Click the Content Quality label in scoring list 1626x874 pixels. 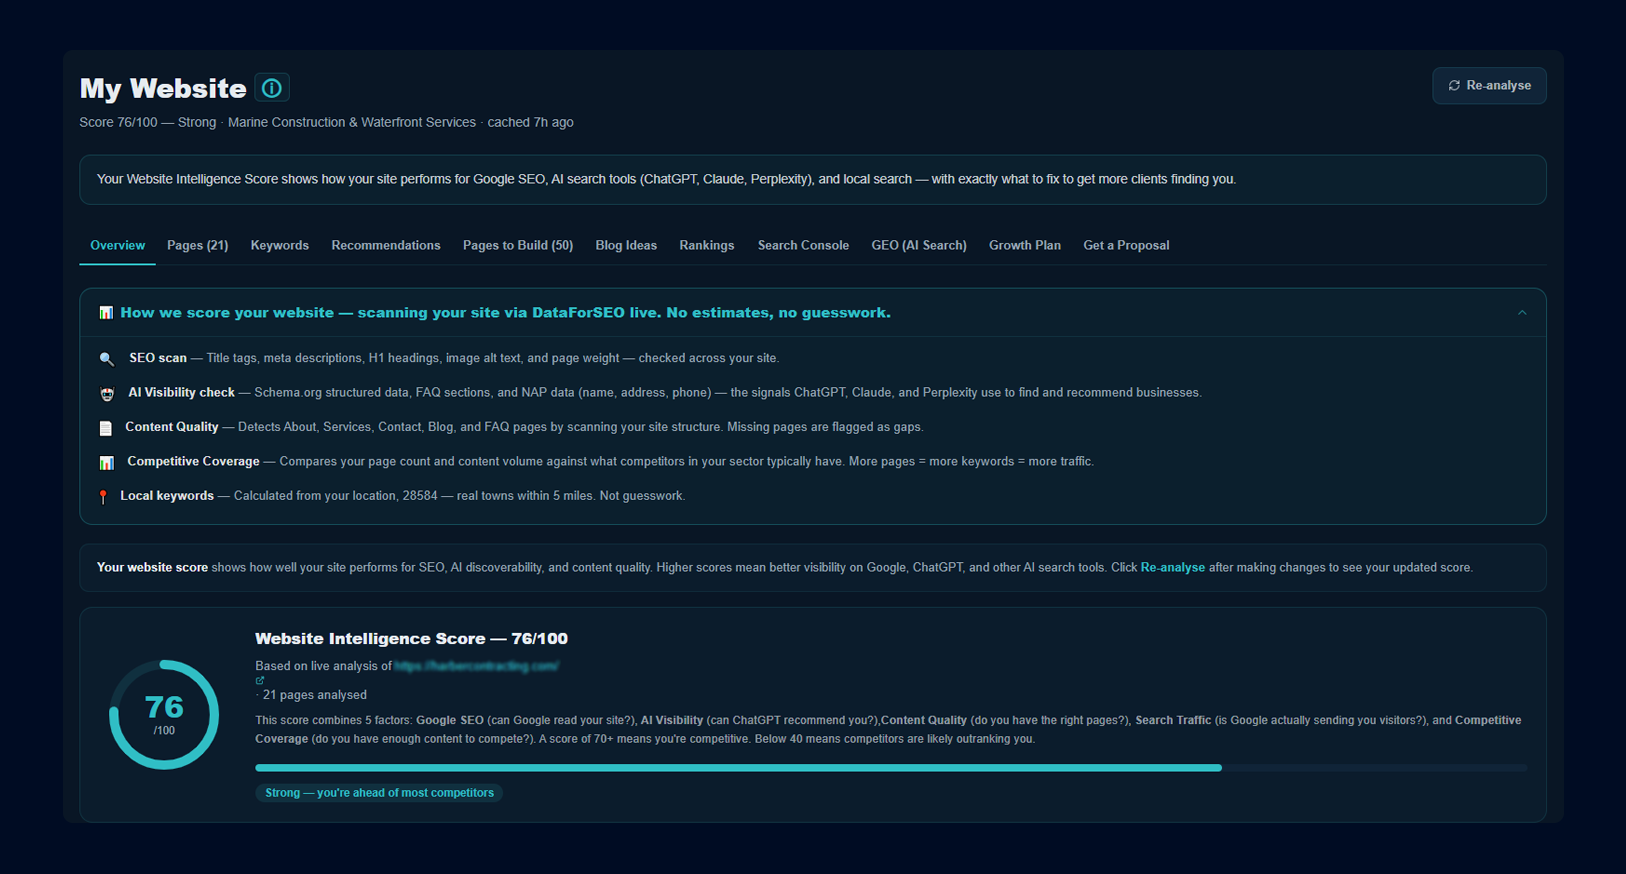(x=171, y=427)
